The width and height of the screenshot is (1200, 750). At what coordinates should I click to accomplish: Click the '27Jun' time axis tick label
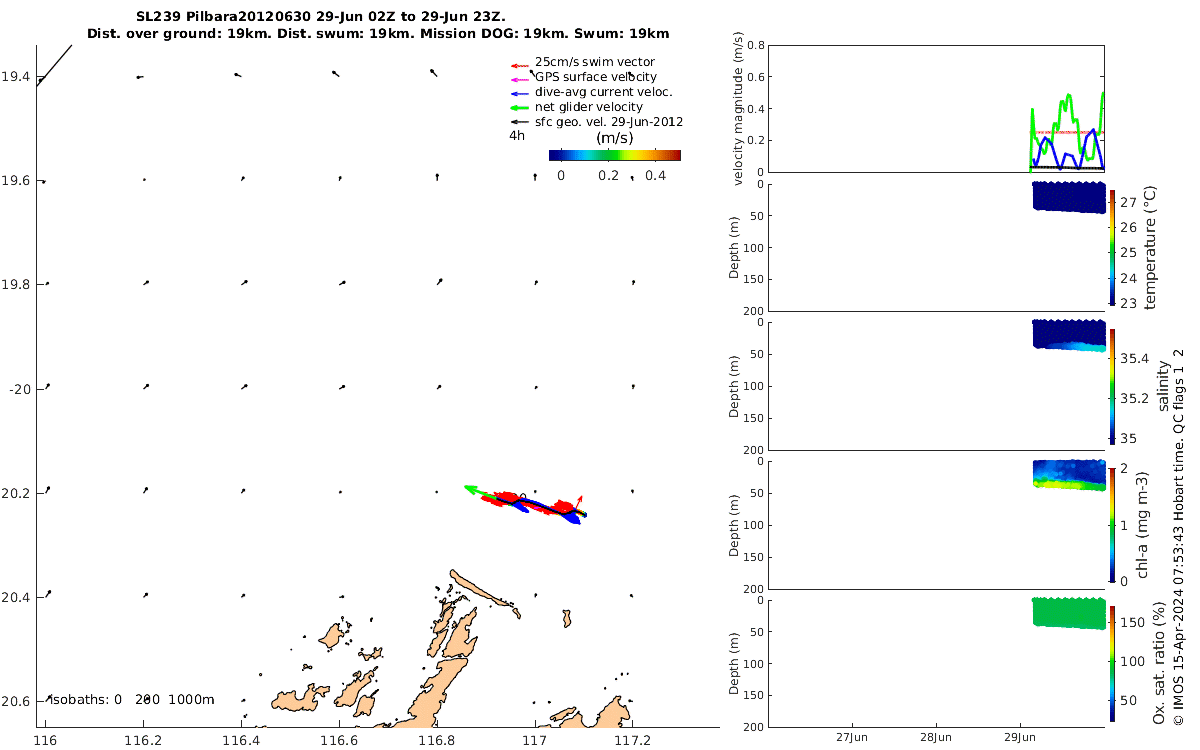[x=853, y=736]
